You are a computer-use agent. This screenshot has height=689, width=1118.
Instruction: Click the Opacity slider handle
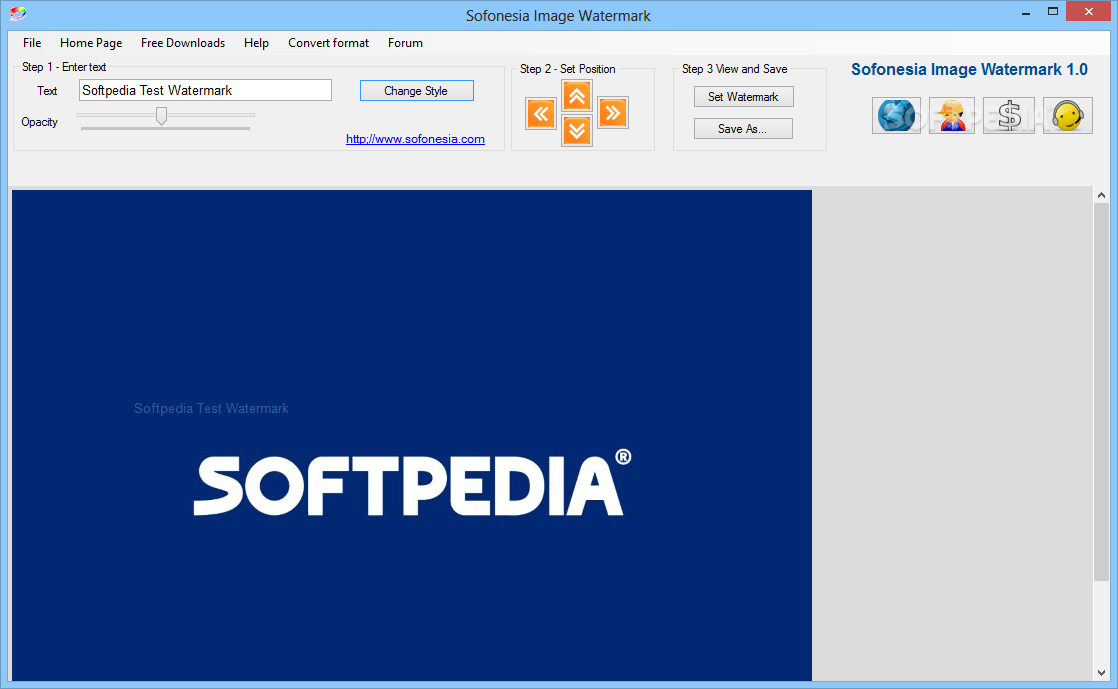pyautogui.click(x=161, y=116)
